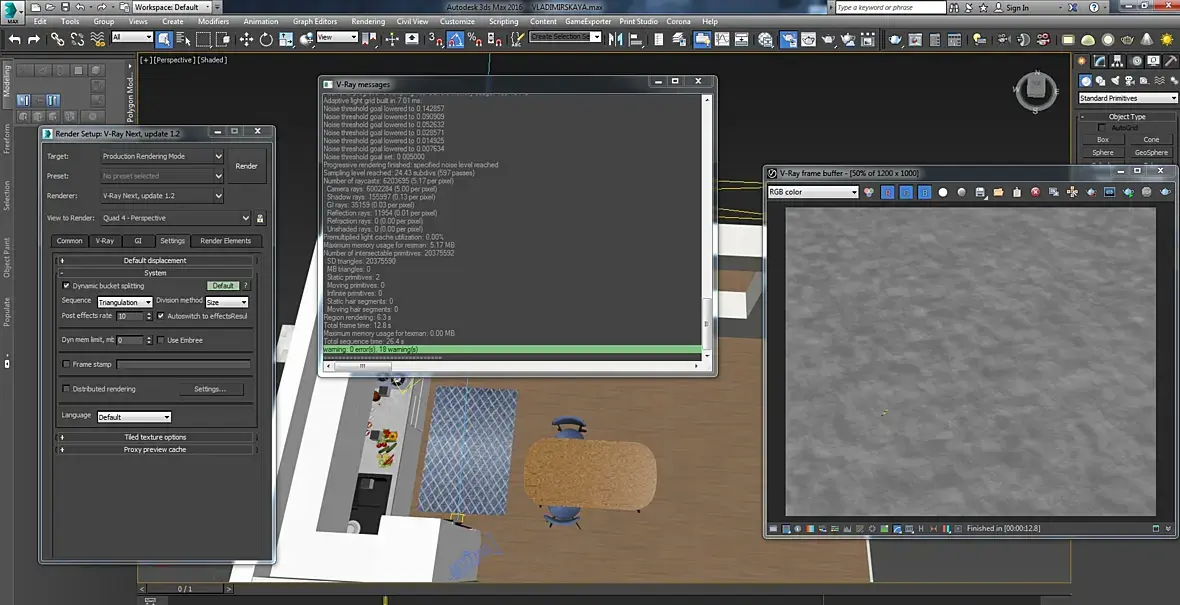Click the GeoSphere primitive button
Viewport: 1180px width, 605px height.
pyautogui.click(x=1151, y=153)
